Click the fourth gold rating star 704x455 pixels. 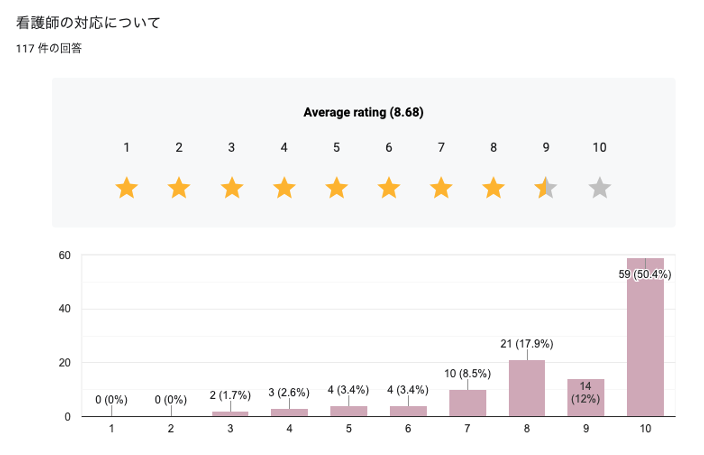coord(284,187)
